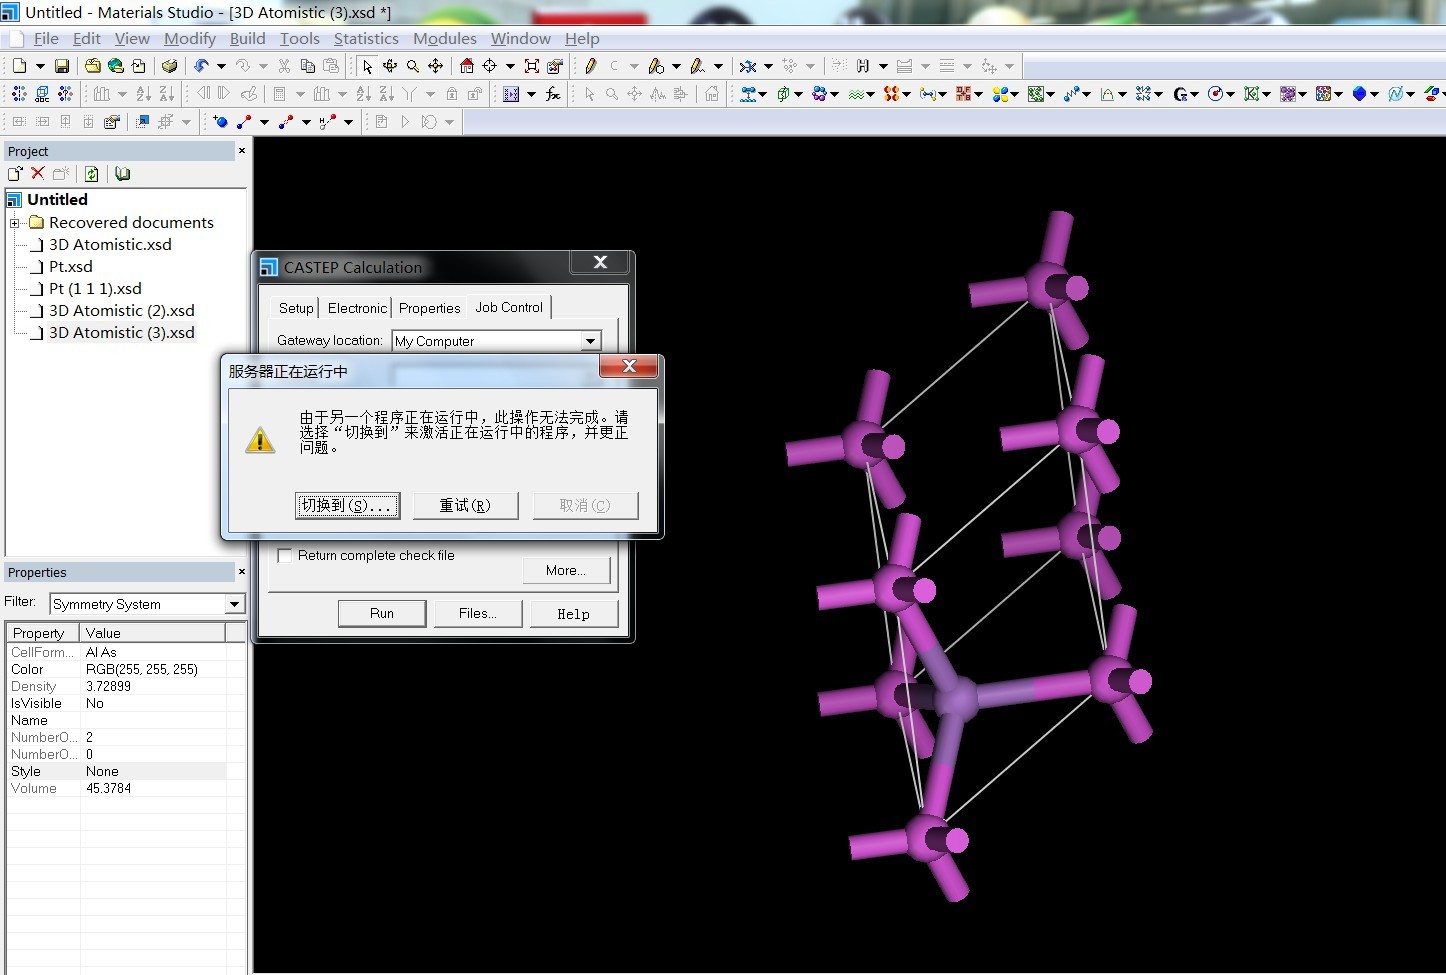This screenshot has width=1446, height=975.
Task: Click the 切换到(S)... switch-to button
Action: pyautogui.click(x=347, y=506)
